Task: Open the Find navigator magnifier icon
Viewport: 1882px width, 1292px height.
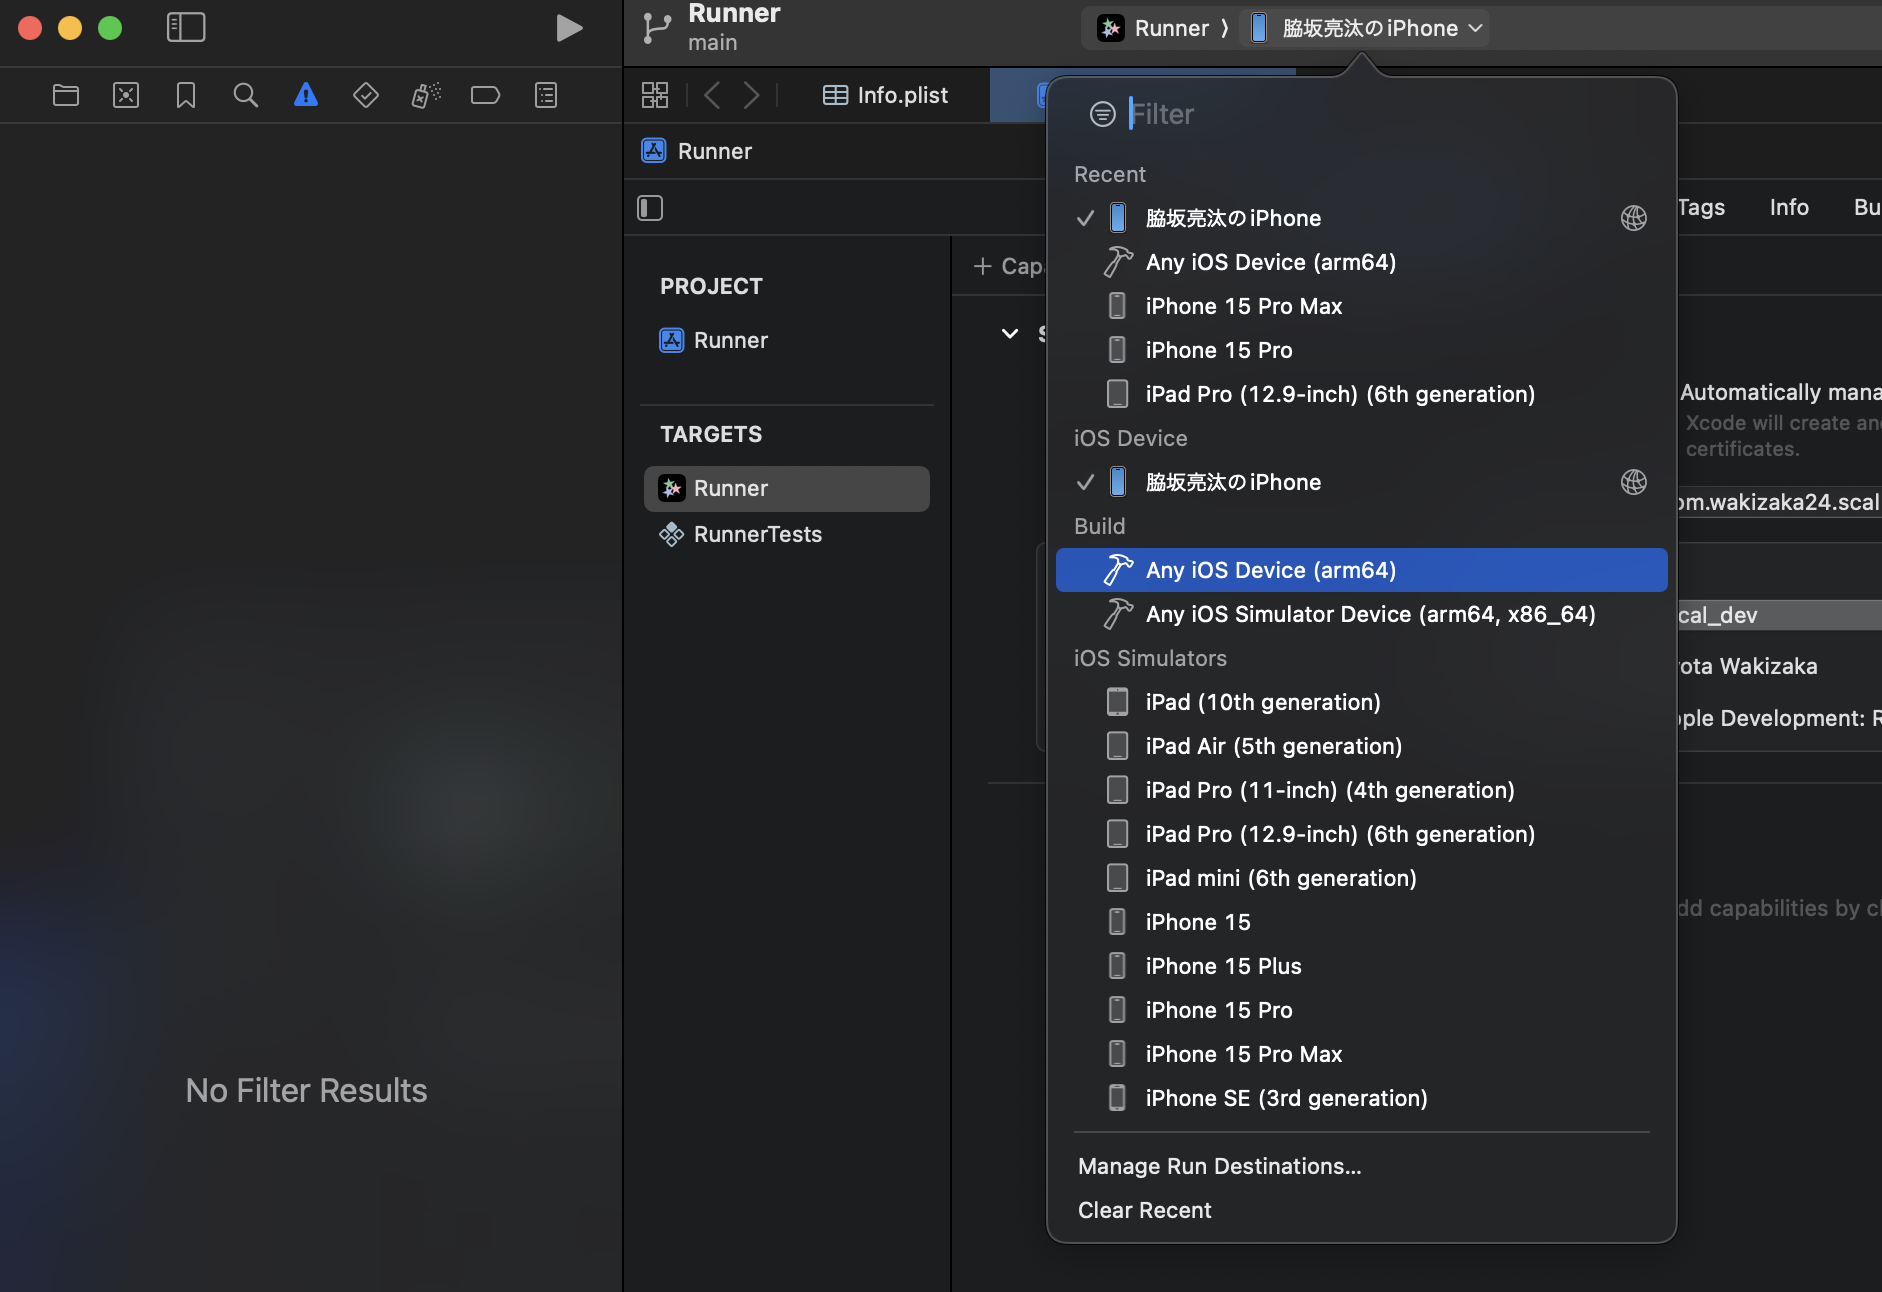Action: point(246,95)
